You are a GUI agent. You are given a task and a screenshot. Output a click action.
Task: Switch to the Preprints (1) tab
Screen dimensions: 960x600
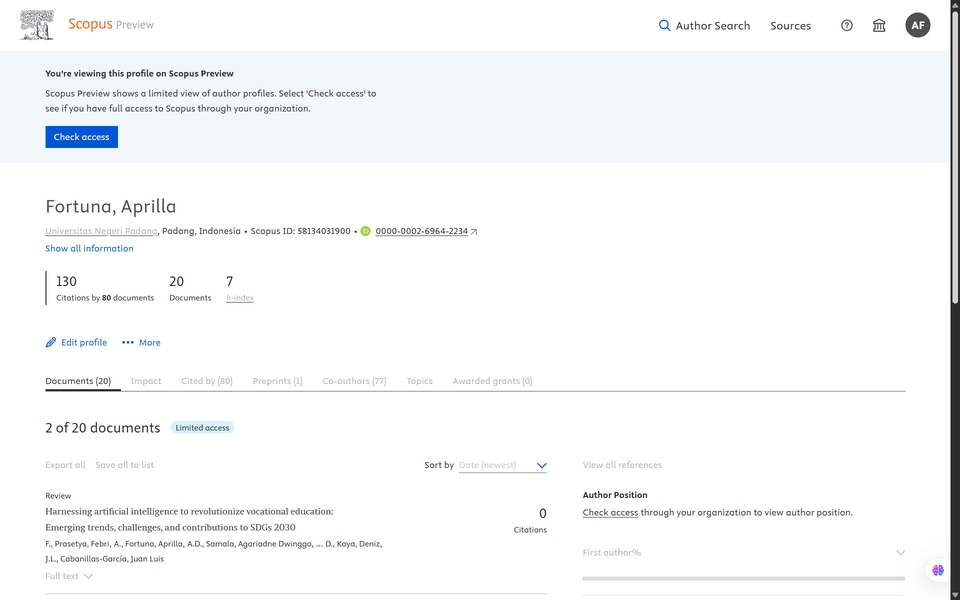pos(277,381)
